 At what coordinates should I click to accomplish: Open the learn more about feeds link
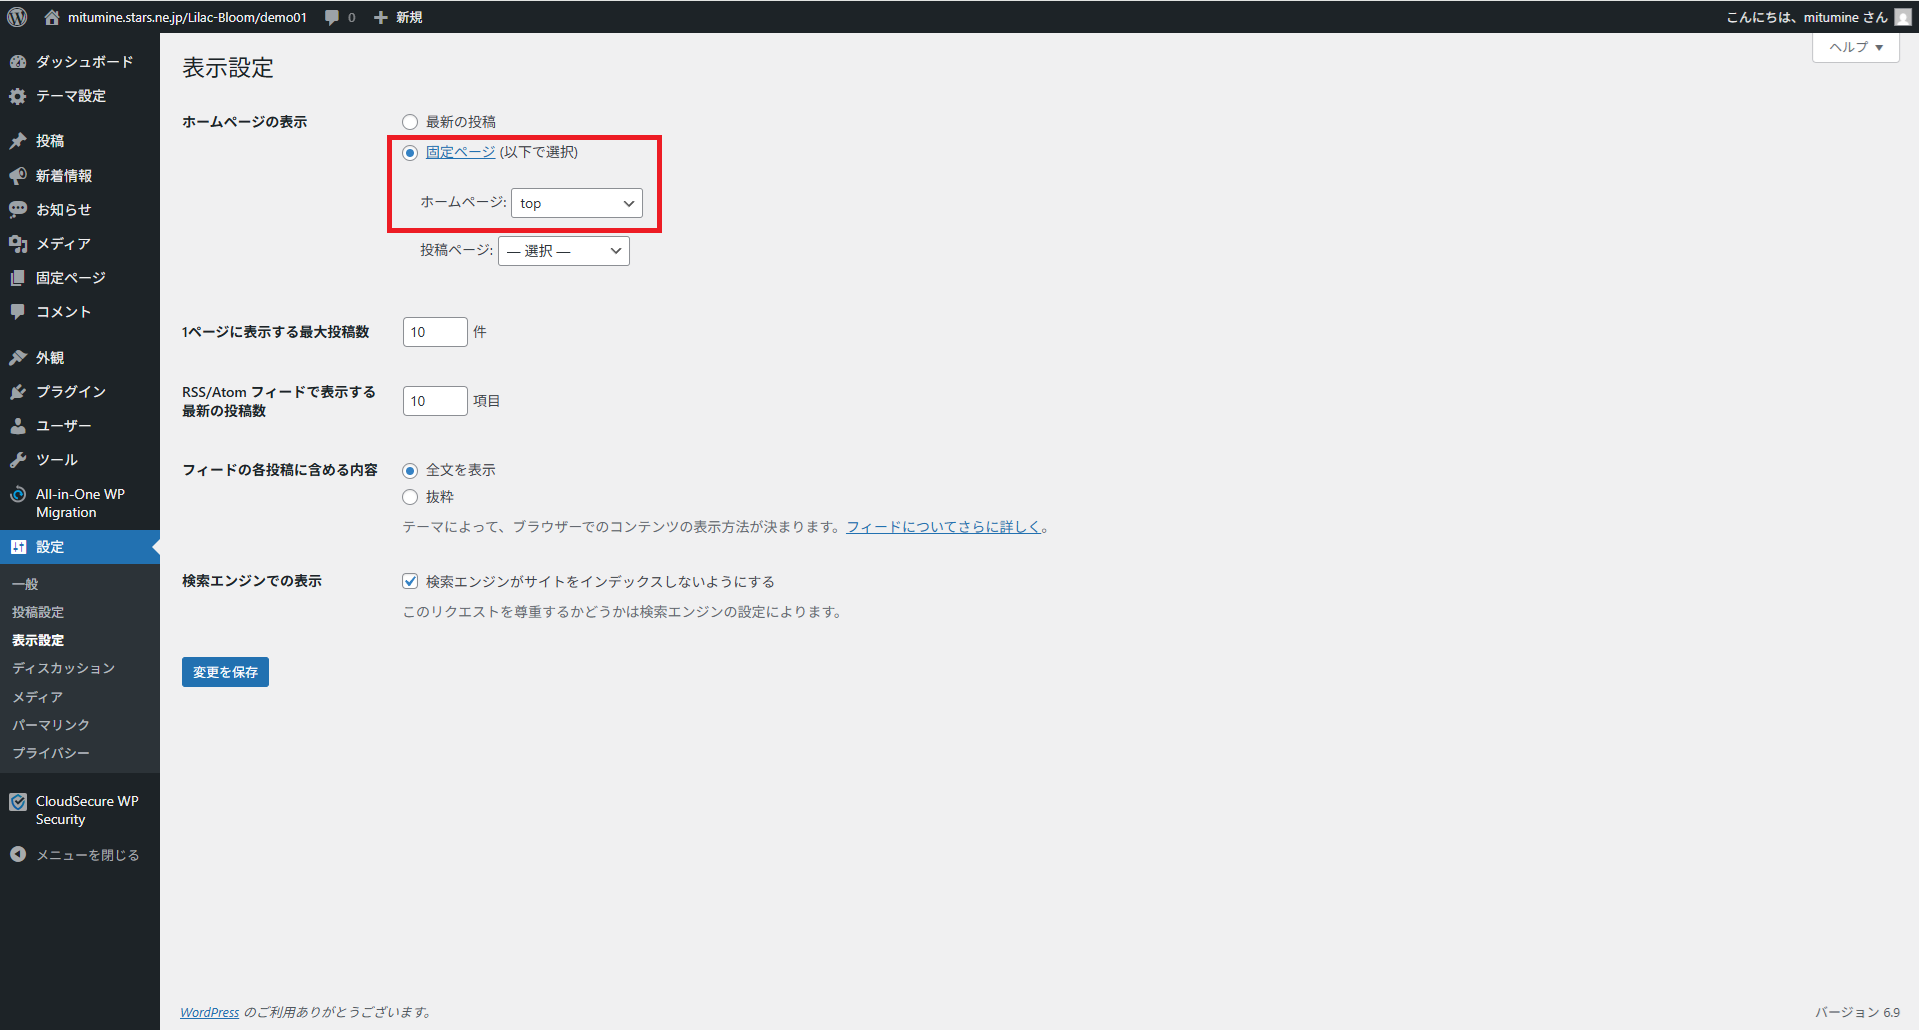(x=943, y=527)
